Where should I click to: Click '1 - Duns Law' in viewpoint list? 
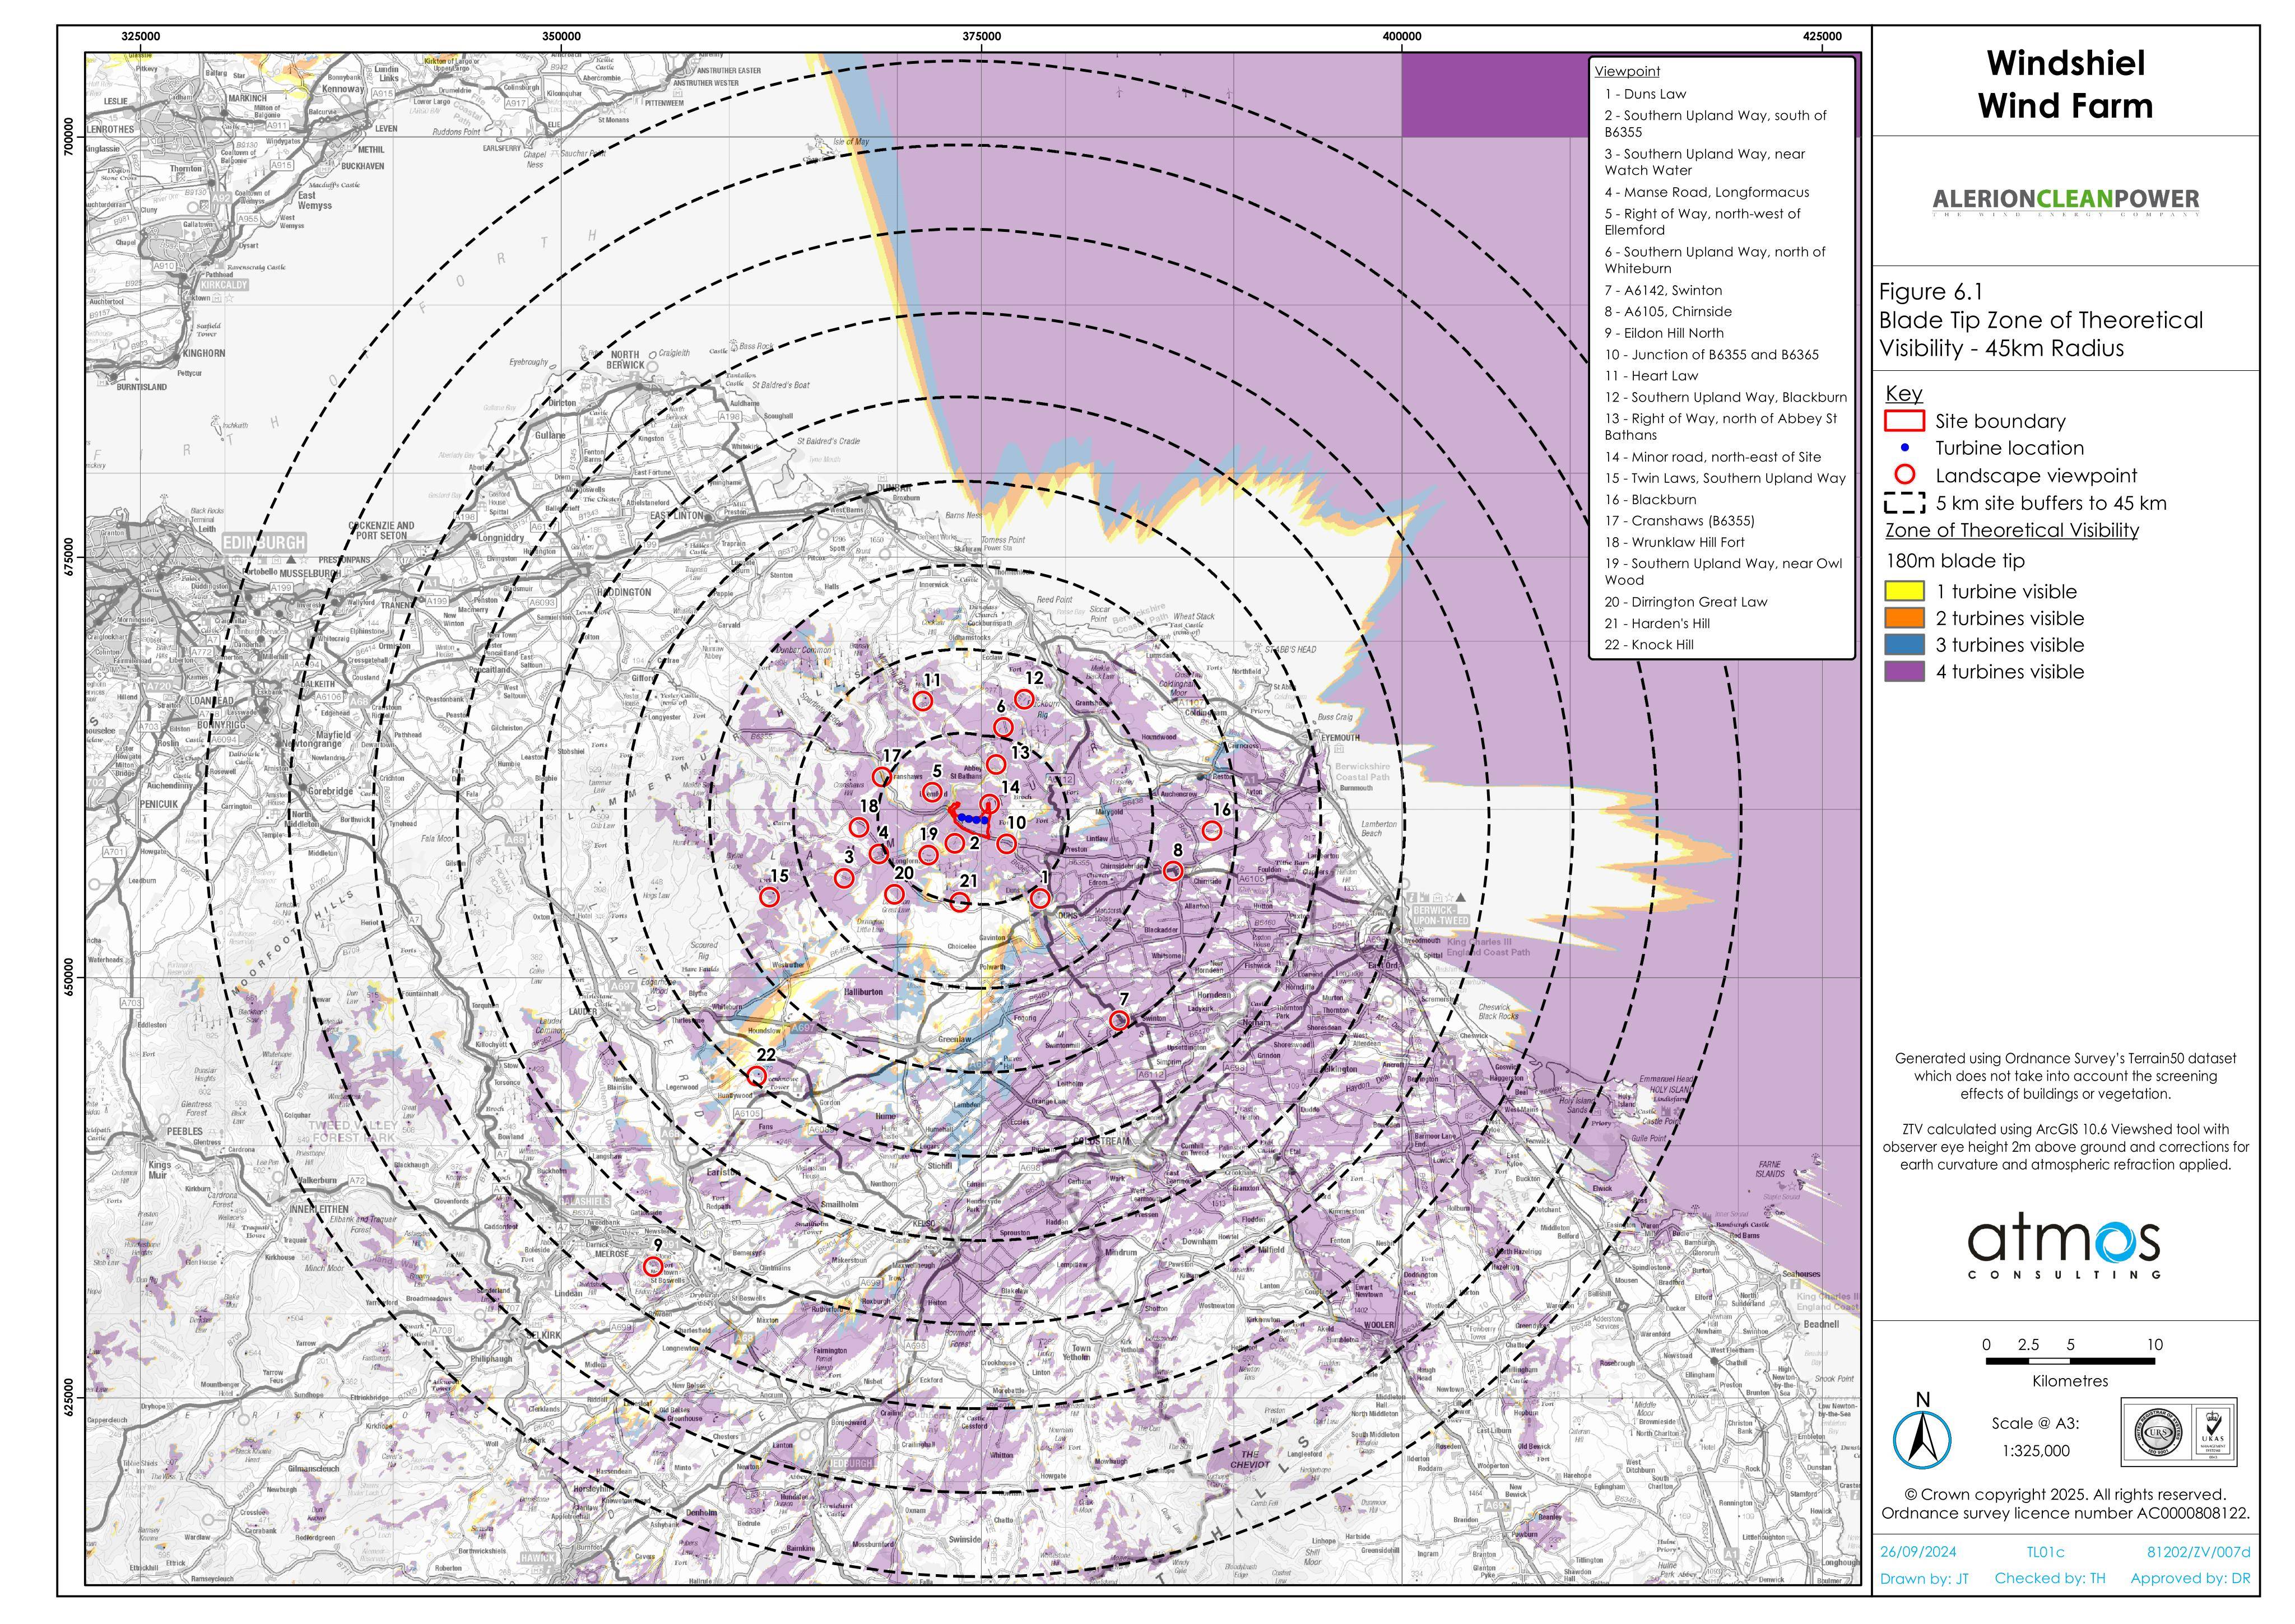[x=1645, y=94]
